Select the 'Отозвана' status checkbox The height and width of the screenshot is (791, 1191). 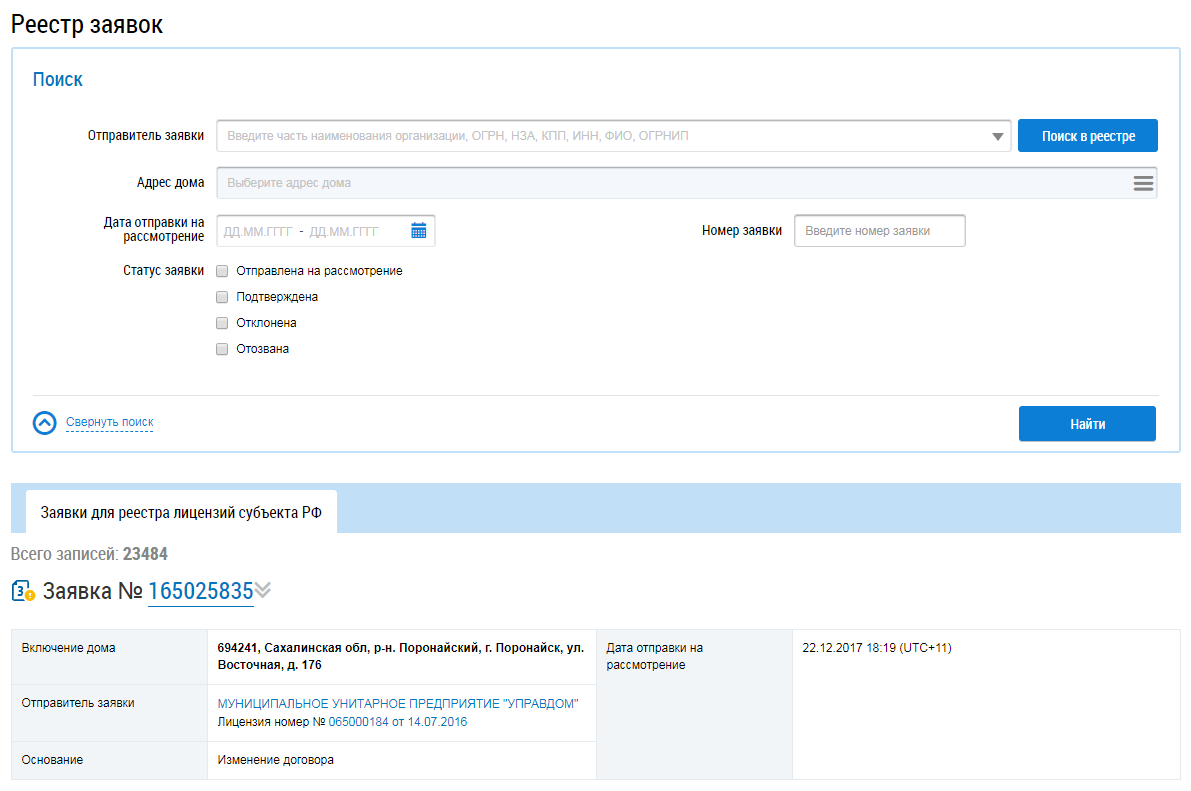[x=222, y=349]
